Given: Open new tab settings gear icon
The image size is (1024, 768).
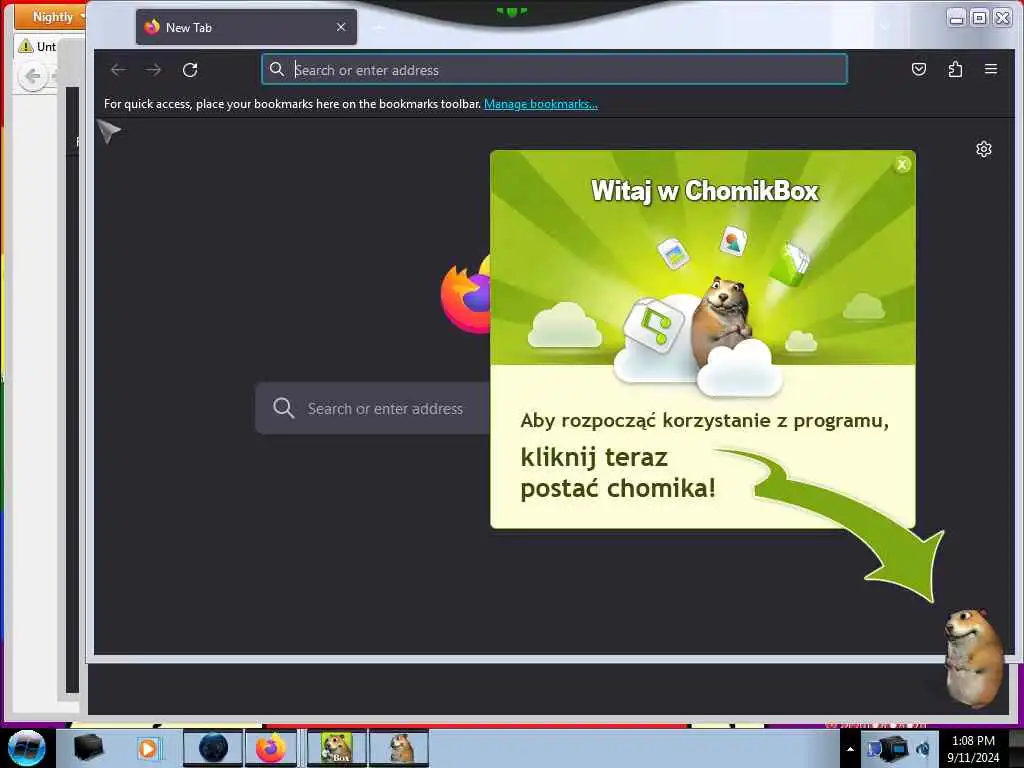Looking at the screenshot, I should pos(984,150).
